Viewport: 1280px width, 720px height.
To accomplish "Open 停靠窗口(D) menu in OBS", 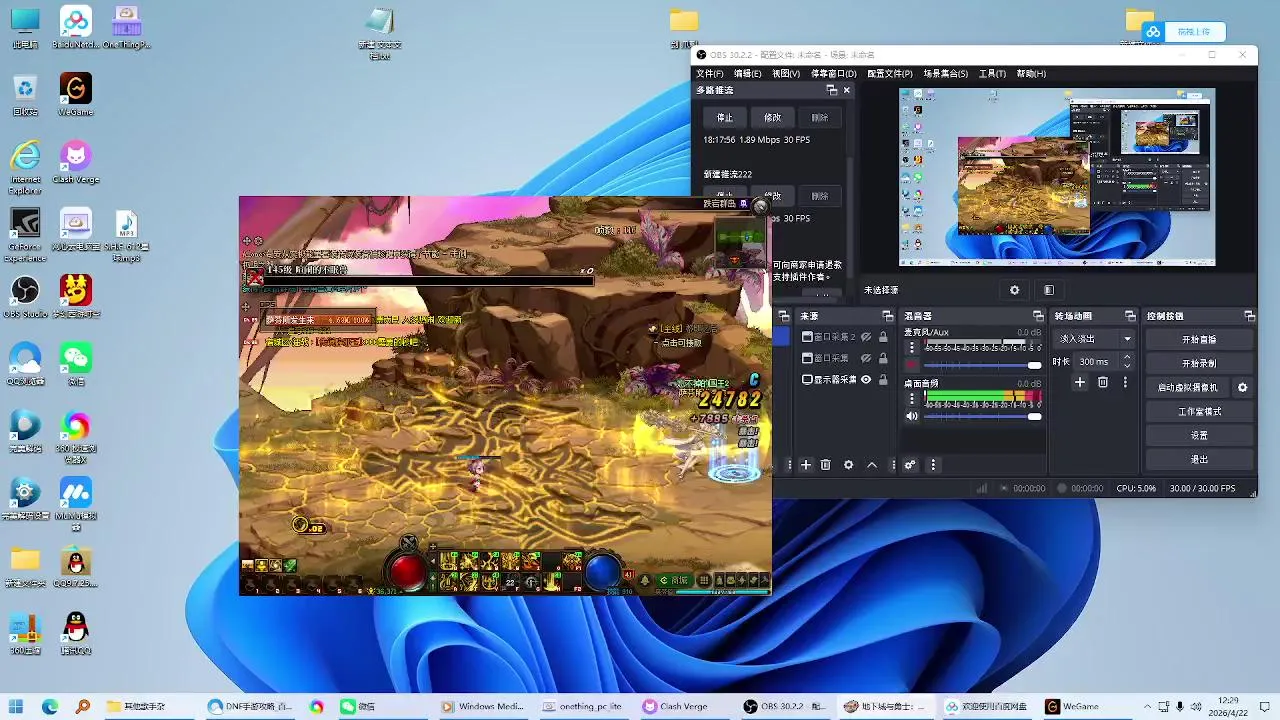I will point(833,74).
